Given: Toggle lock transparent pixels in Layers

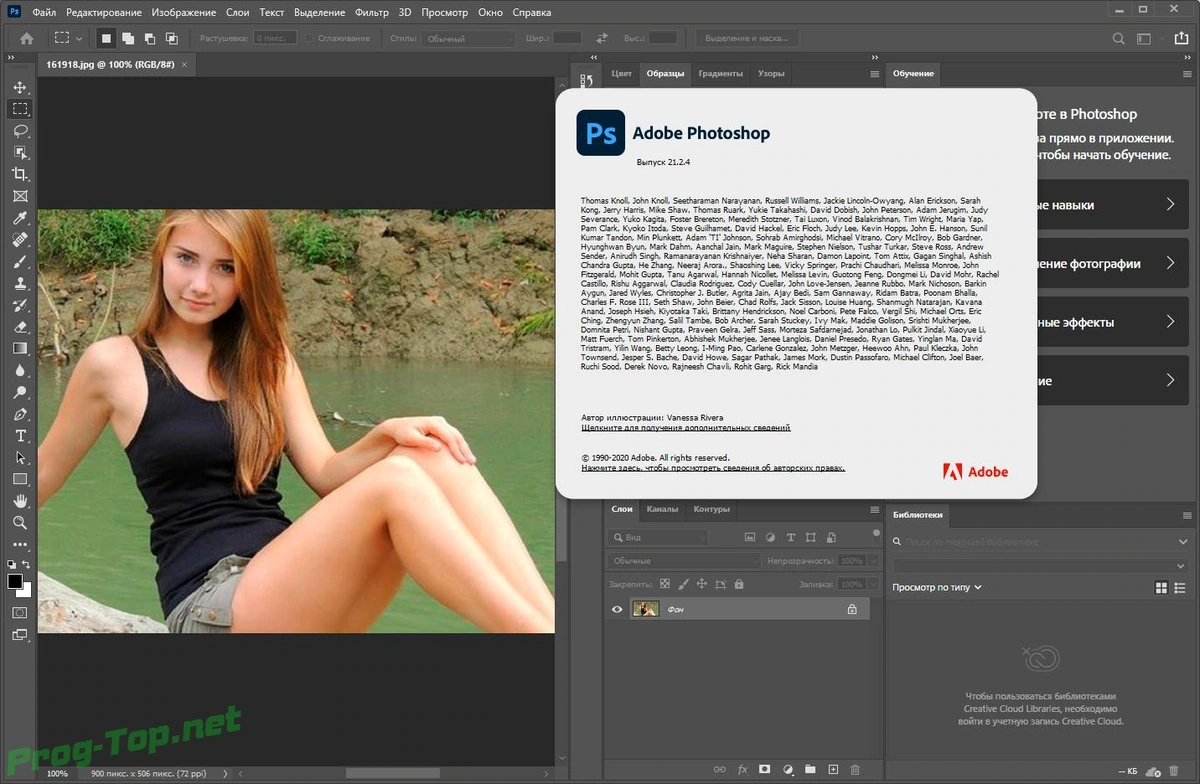Looking at the screenshot, I should click(665, 584).
